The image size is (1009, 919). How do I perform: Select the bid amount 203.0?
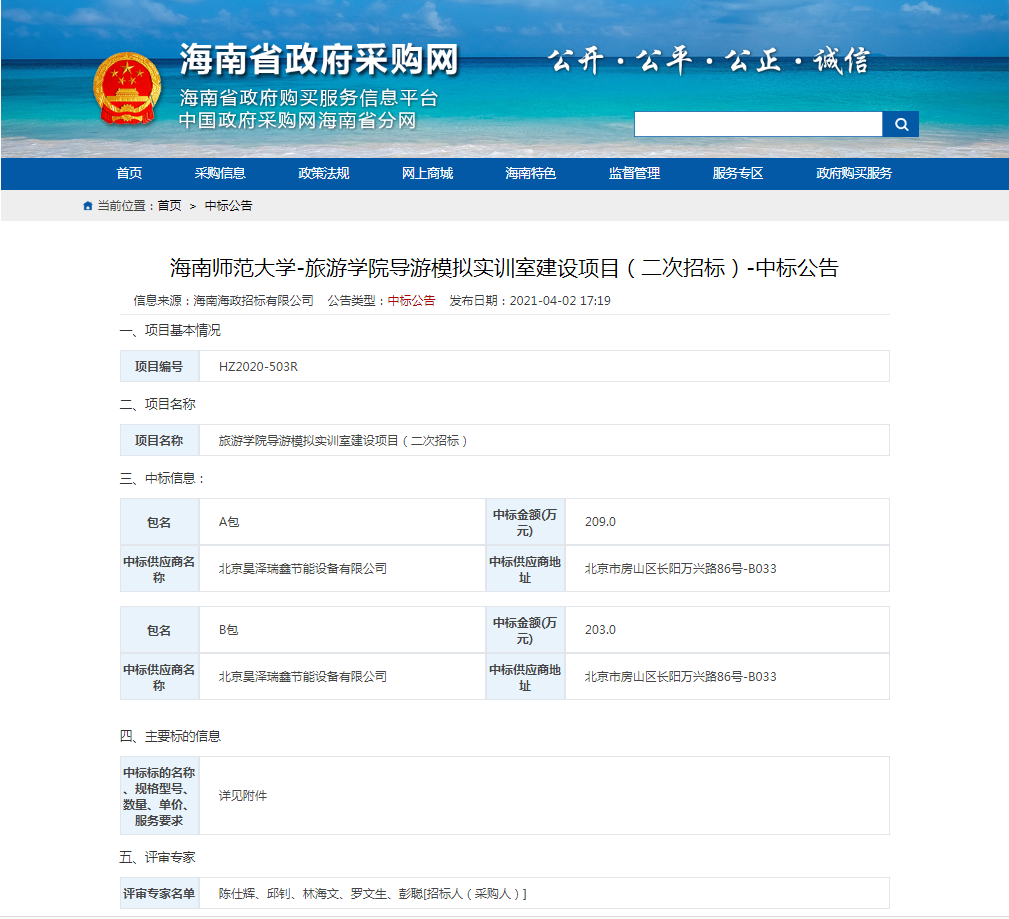[600, 630]
